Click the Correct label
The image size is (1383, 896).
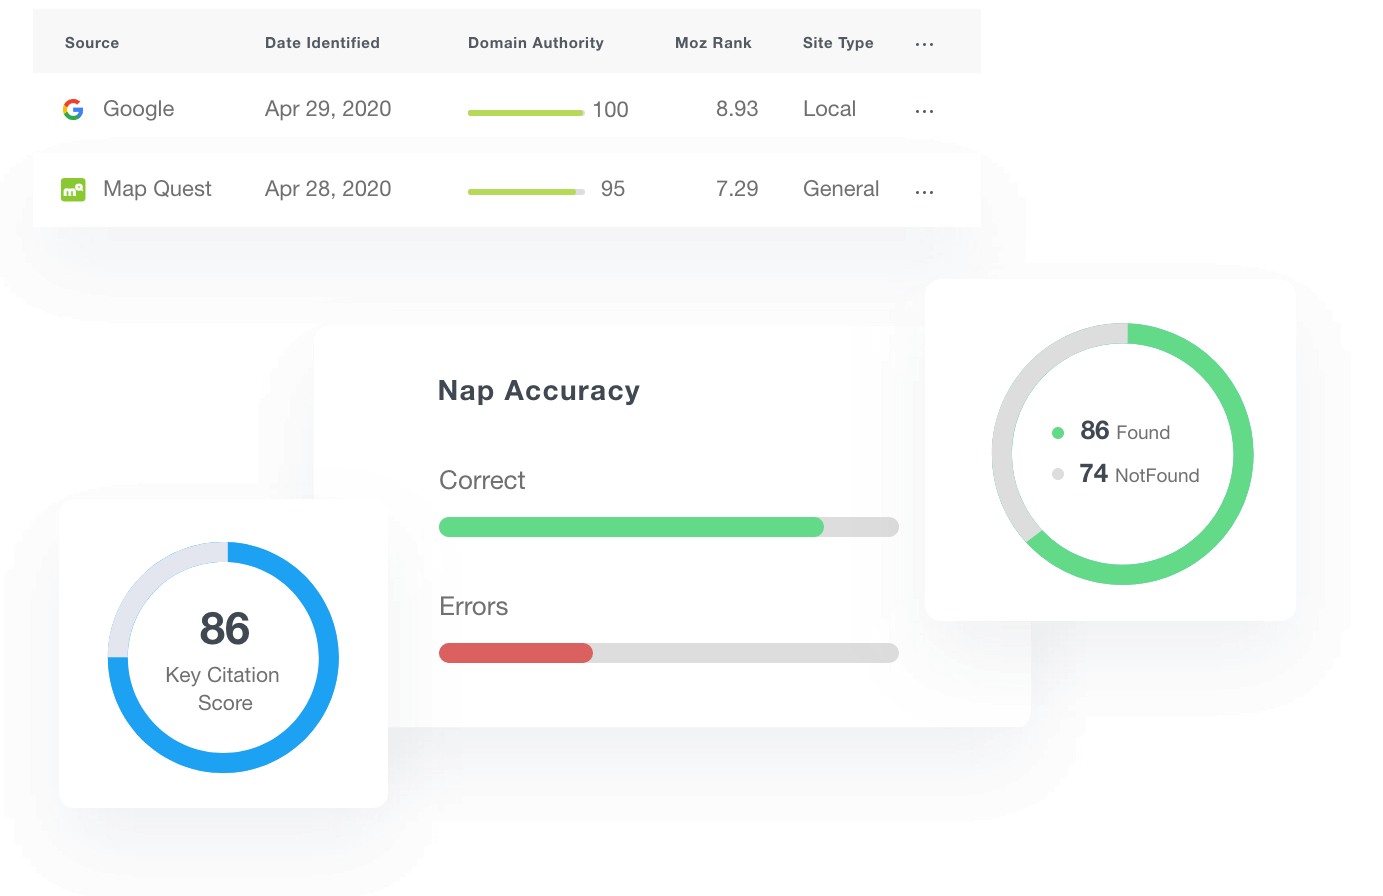coord(482,481)
